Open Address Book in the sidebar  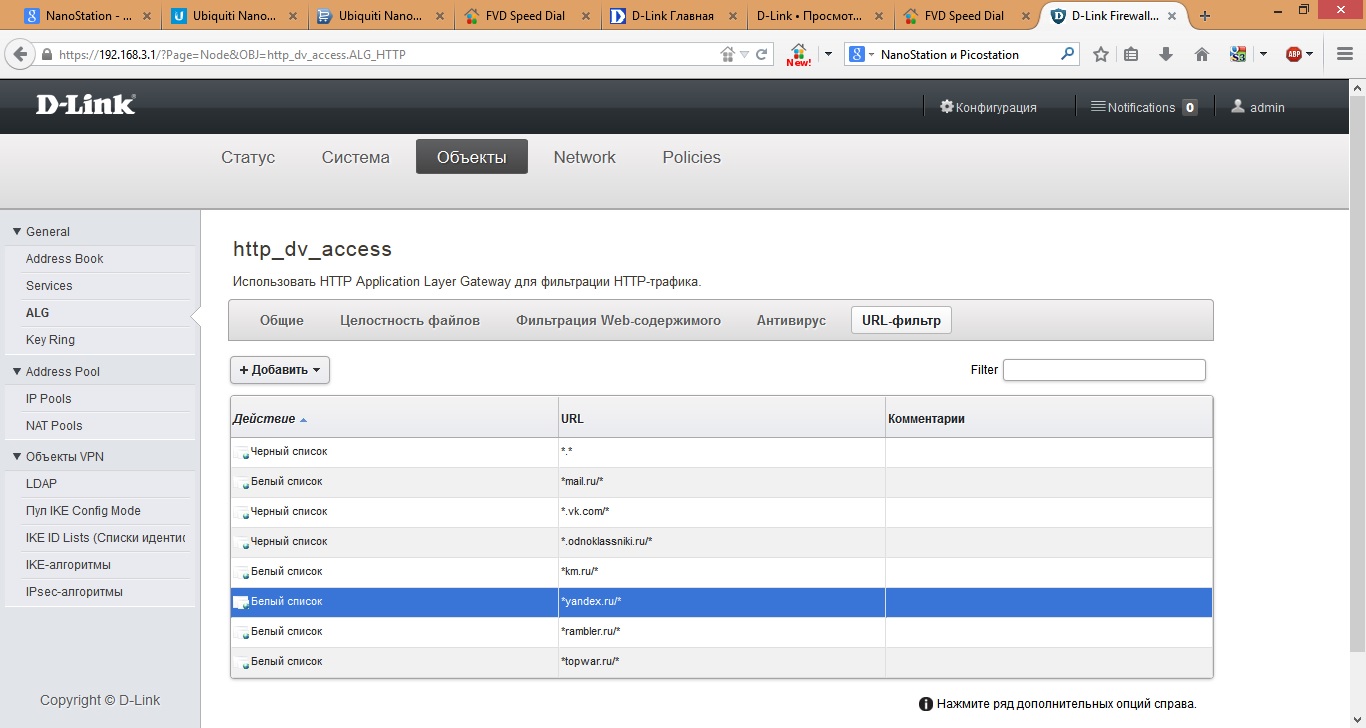[x=65, y=259]
